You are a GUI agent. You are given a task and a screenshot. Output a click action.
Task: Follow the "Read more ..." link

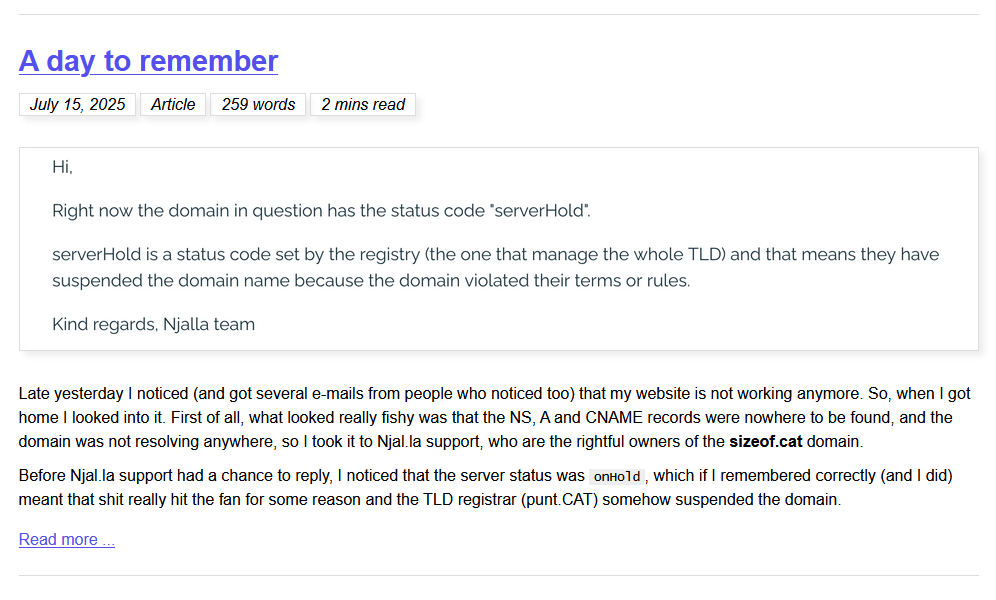pyautogui.click(x=67, y=539)
